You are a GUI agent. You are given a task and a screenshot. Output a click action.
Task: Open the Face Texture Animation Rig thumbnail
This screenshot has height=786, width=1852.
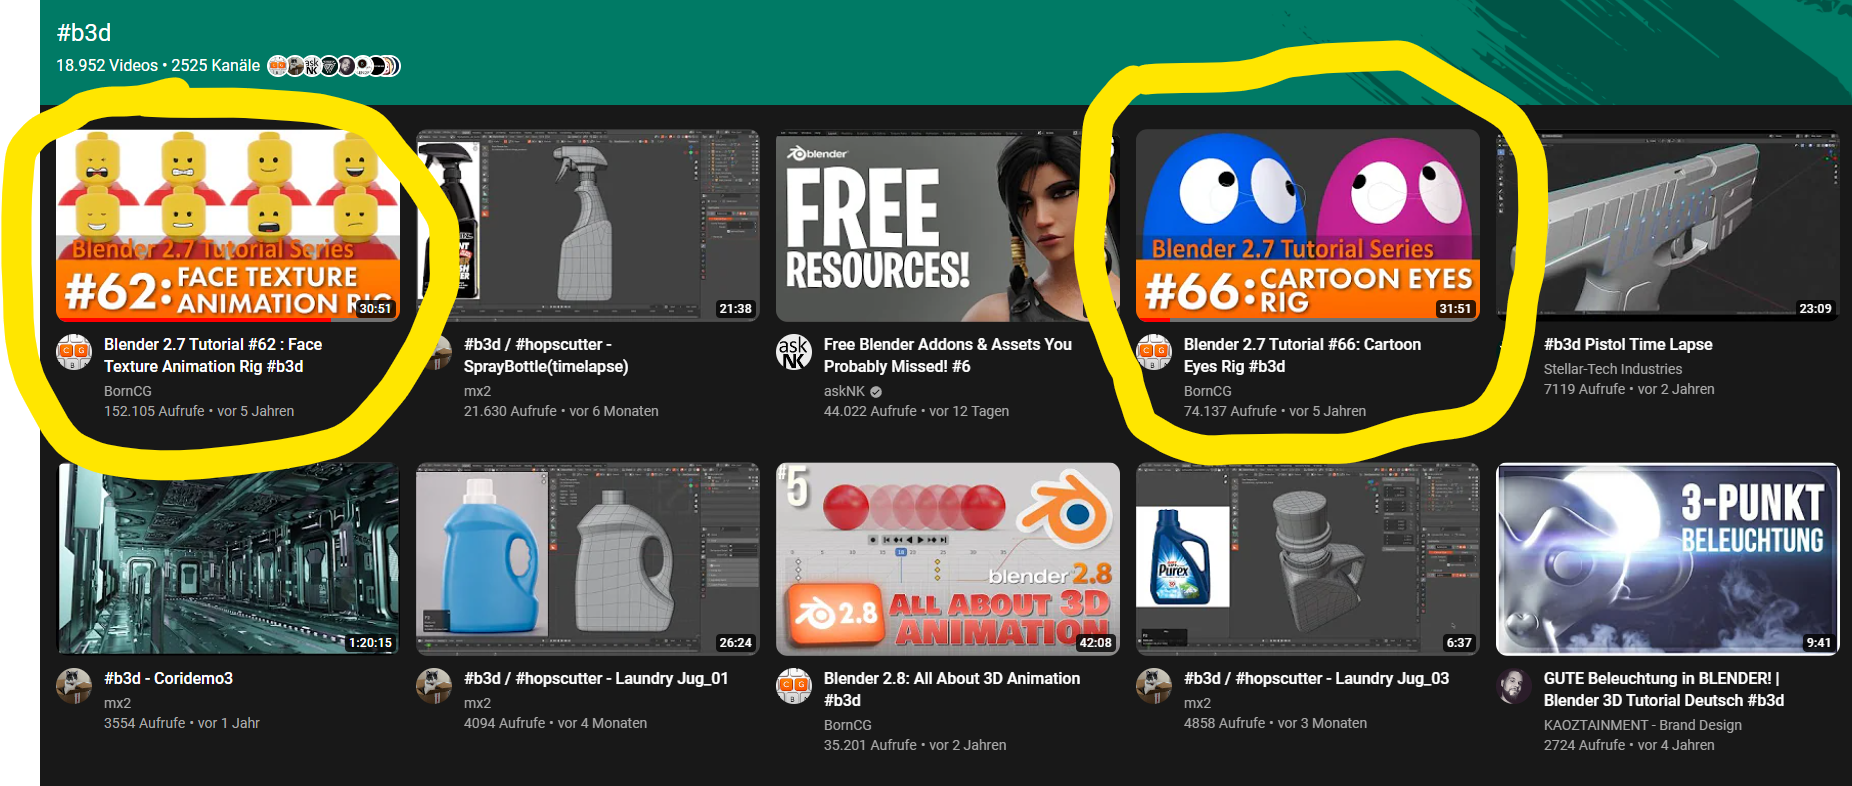[x=228, y=225]
